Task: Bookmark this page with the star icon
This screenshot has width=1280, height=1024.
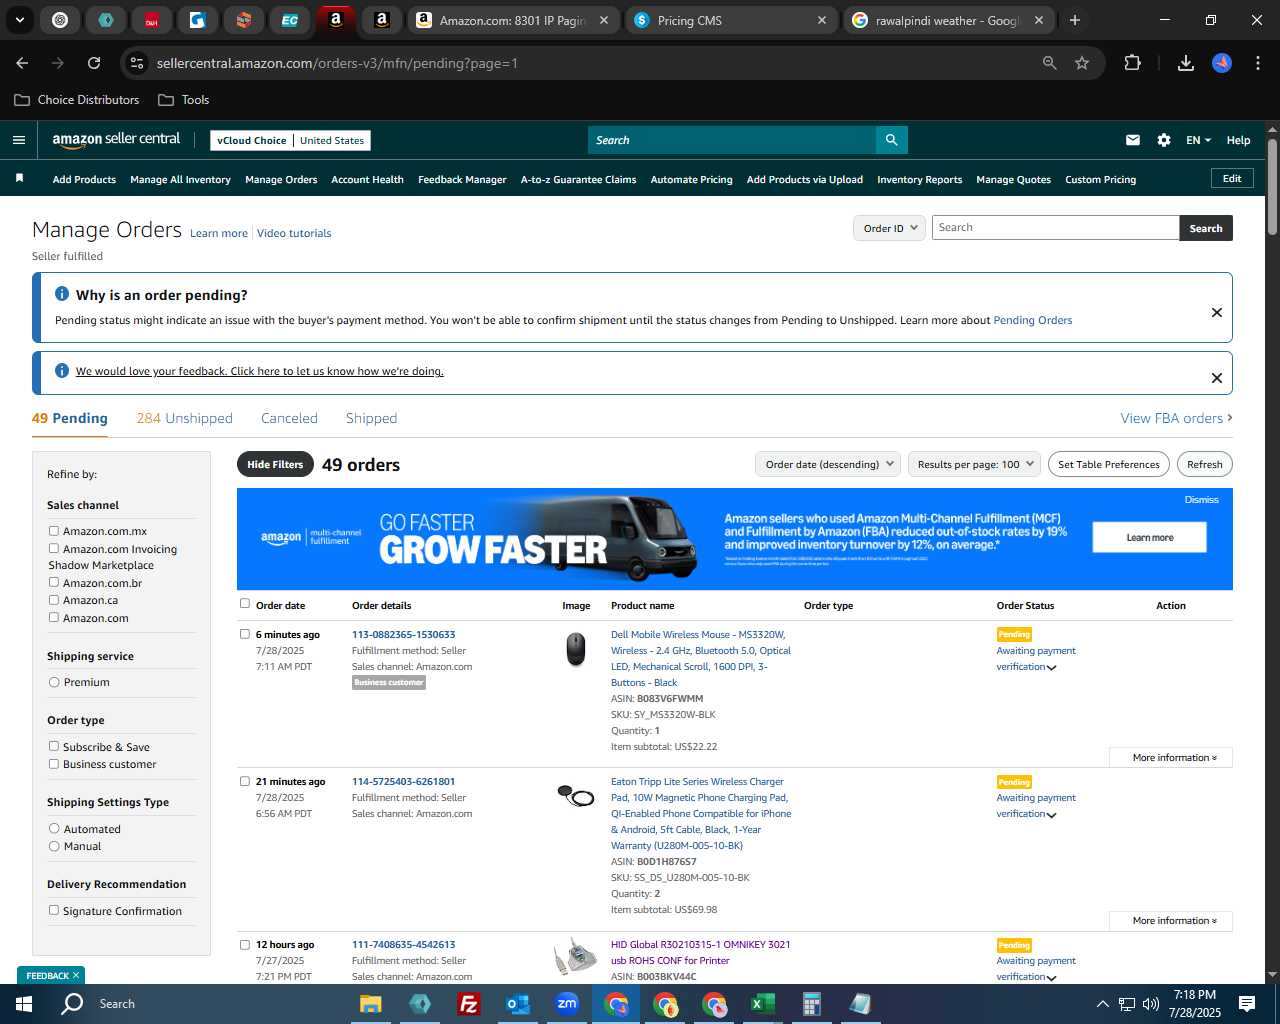Action: coord(1081,63)
